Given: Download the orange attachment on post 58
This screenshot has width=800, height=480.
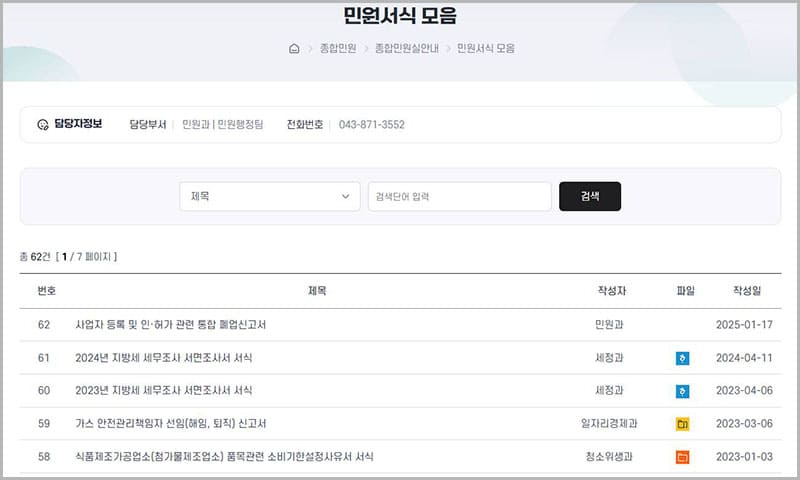Looking at the screenshot, I should click(x=682, y=457).
